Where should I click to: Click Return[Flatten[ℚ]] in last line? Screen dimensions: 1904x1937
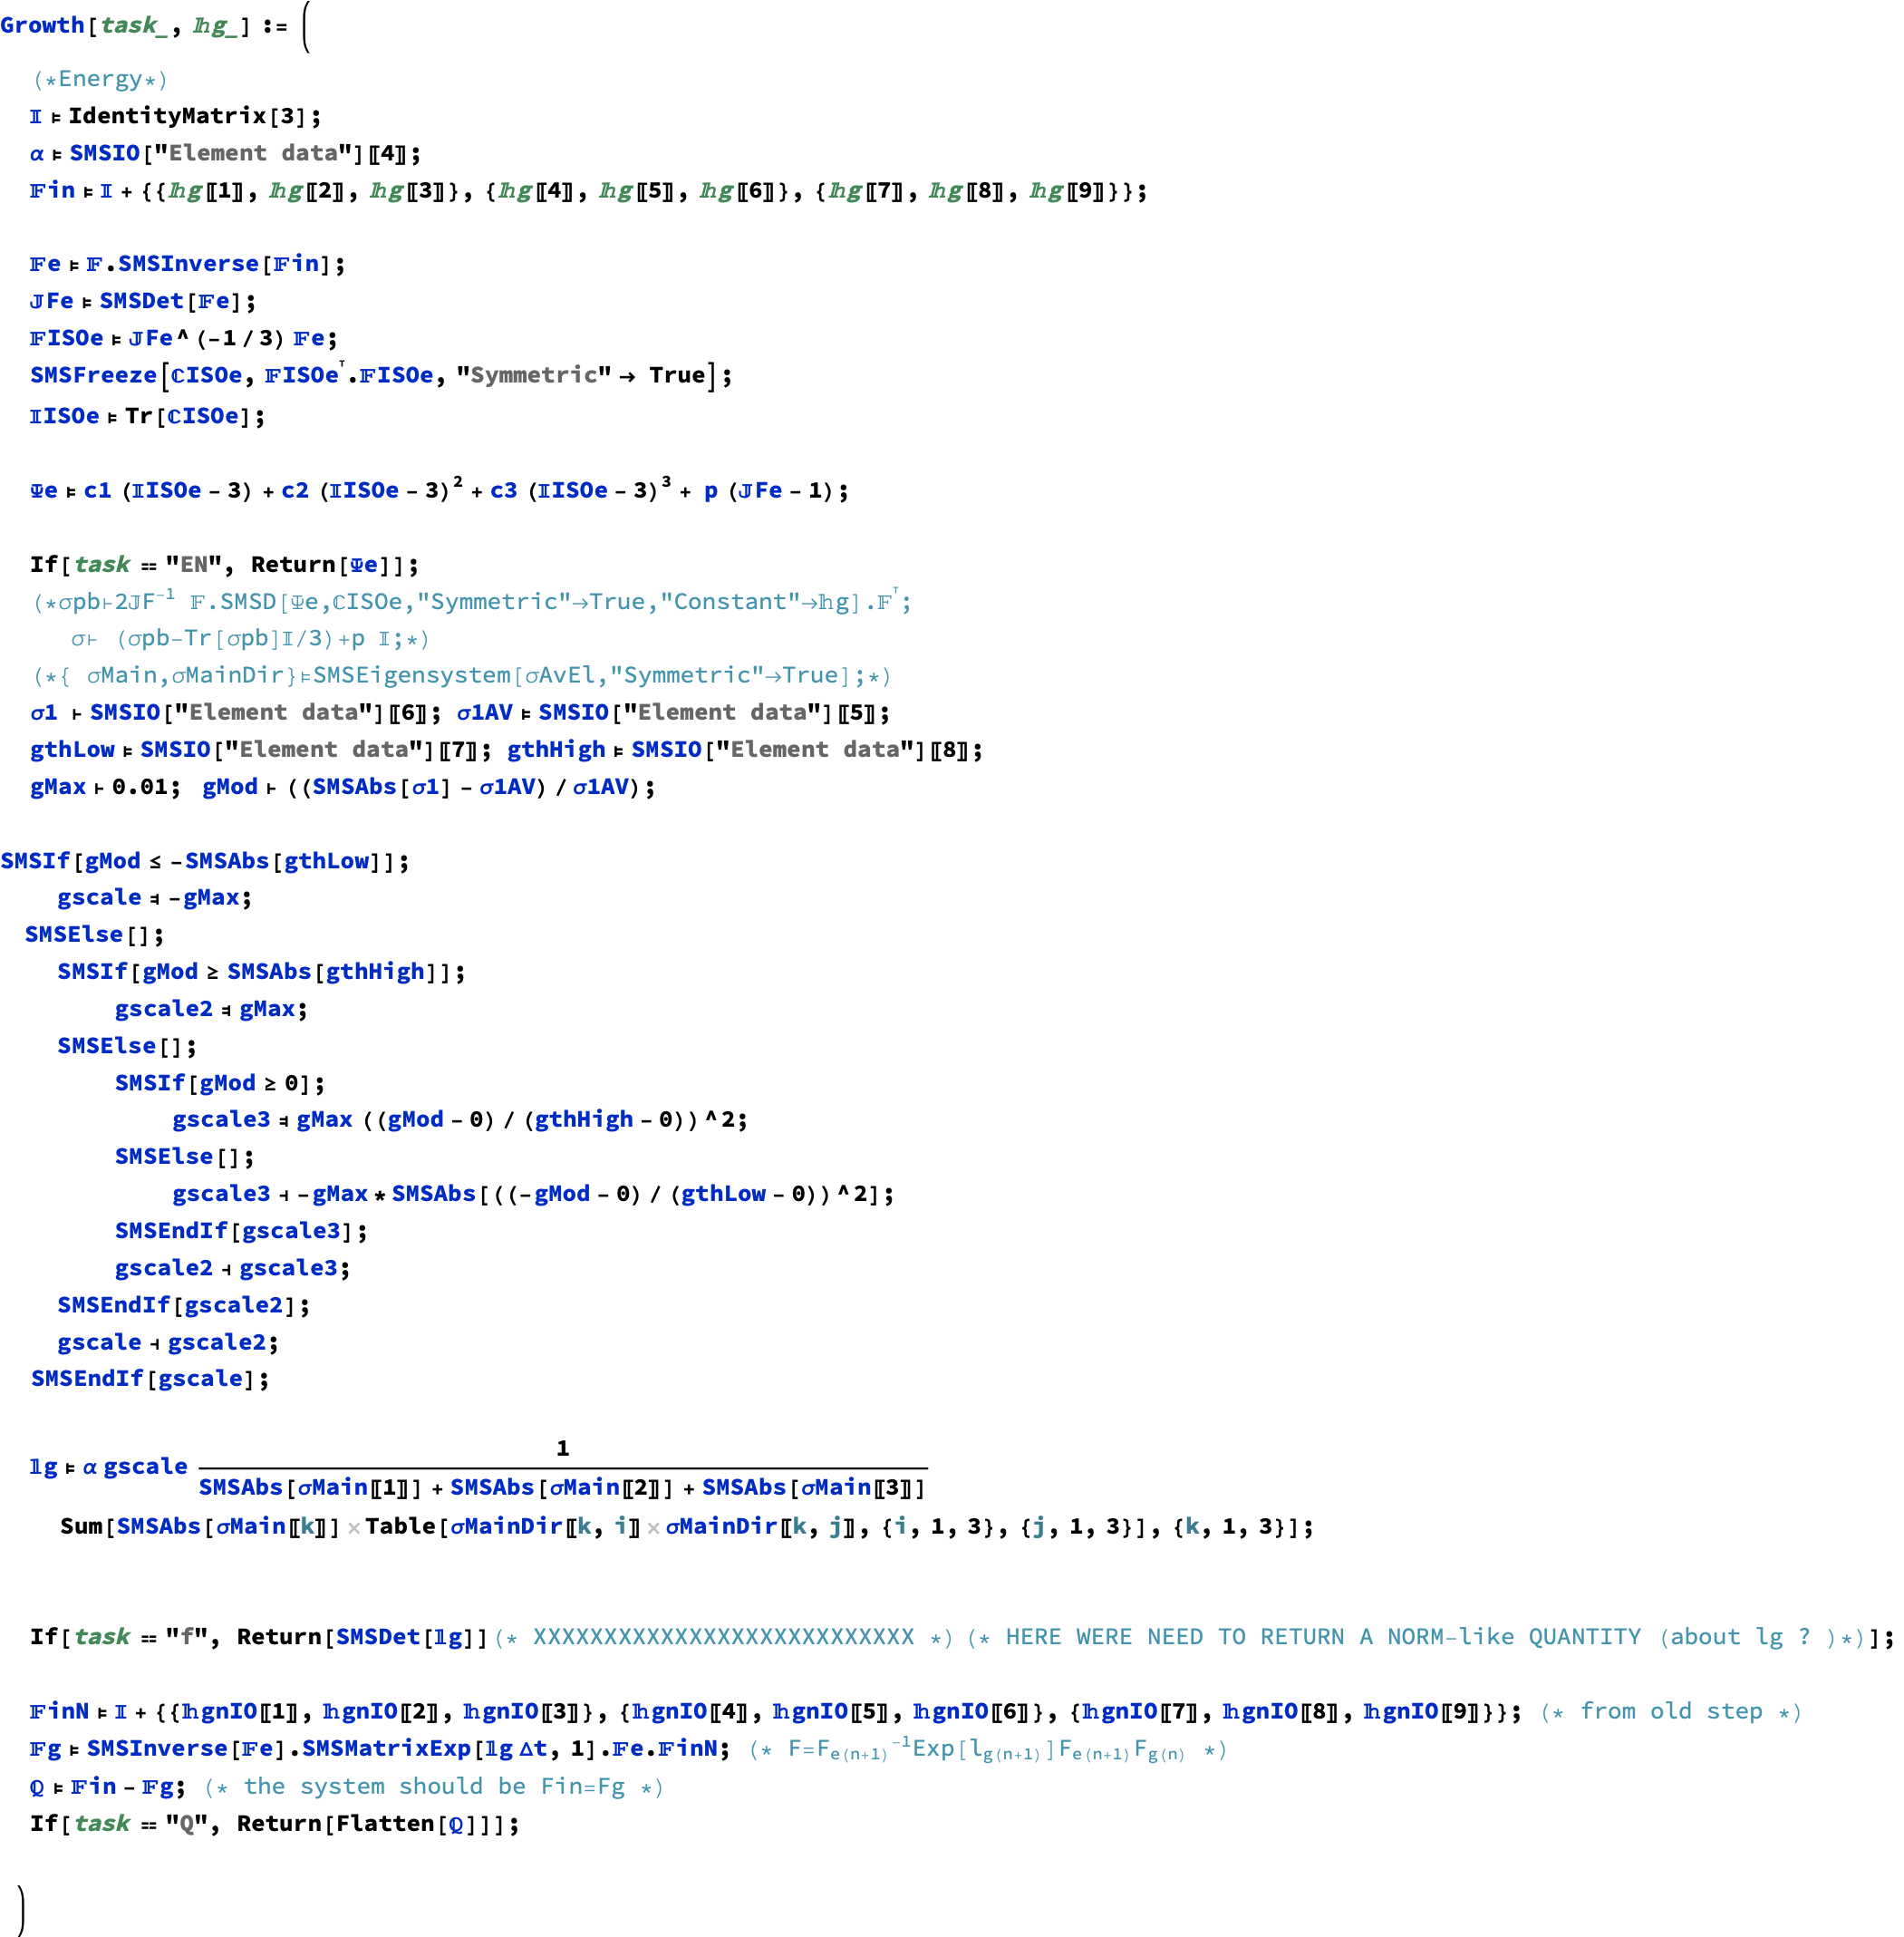(364, 1823)
